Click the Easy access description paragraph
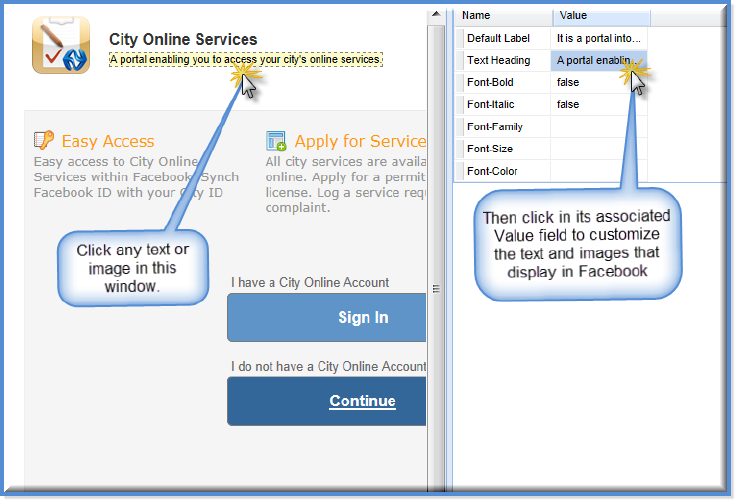 pos(136,177)
